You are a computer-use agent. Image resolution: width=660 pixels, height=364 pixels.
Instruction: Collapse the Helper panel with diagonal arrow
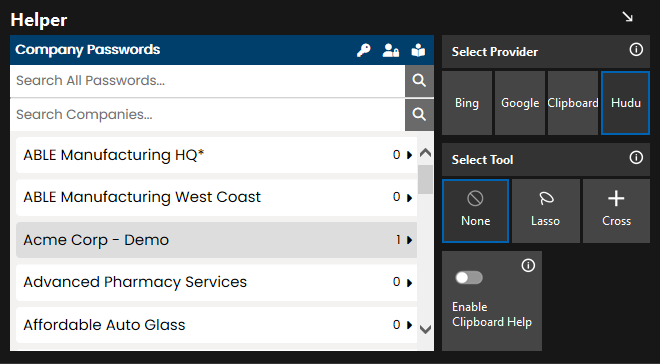pos(628,17)
